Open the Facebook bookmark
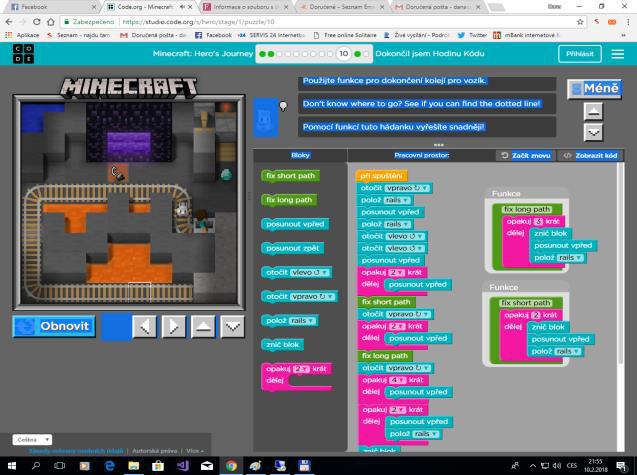 [213, 35]
